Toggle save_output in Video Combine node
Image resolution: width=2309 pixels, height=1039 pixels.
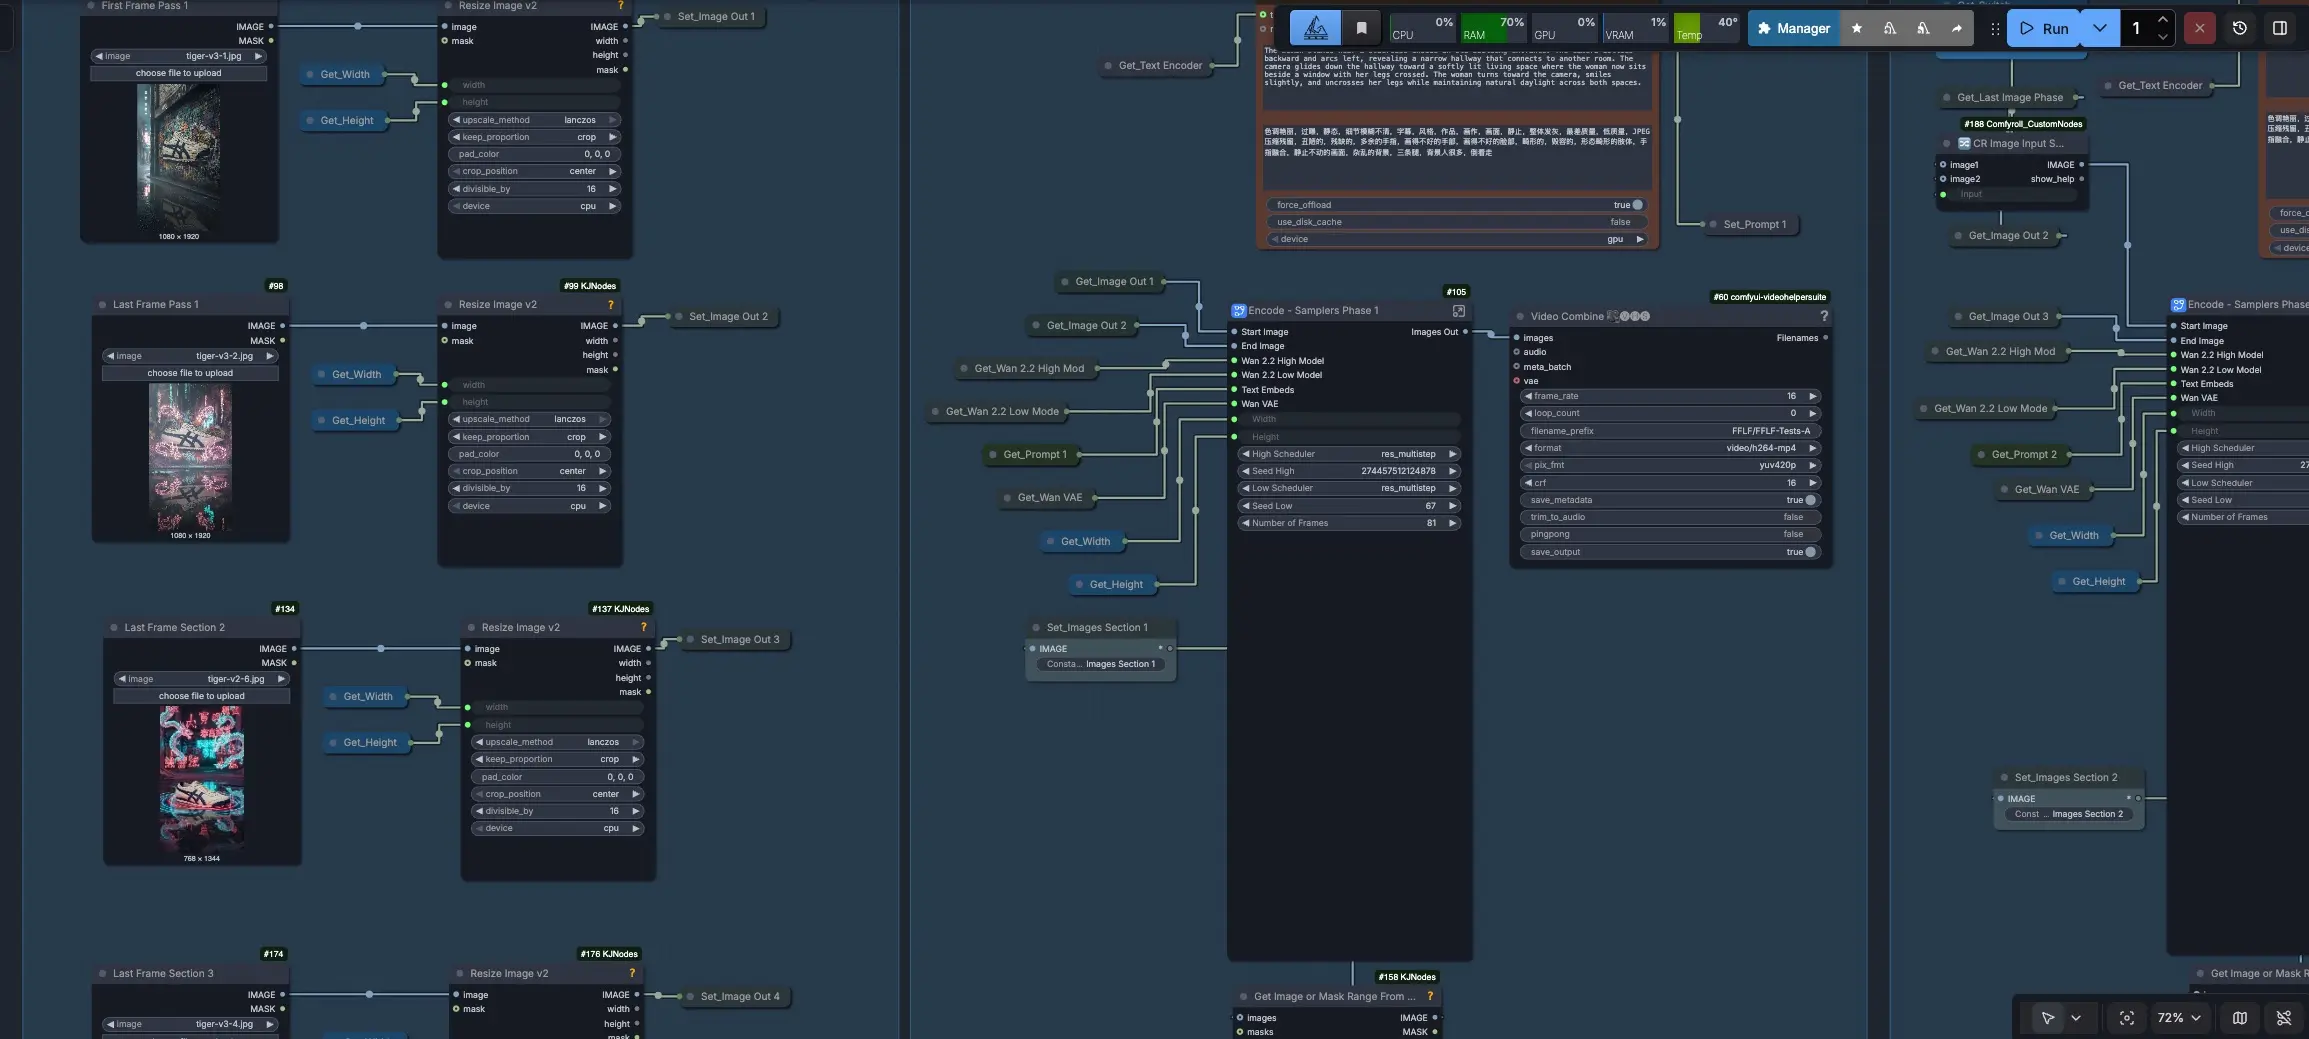pos(1809,552)
